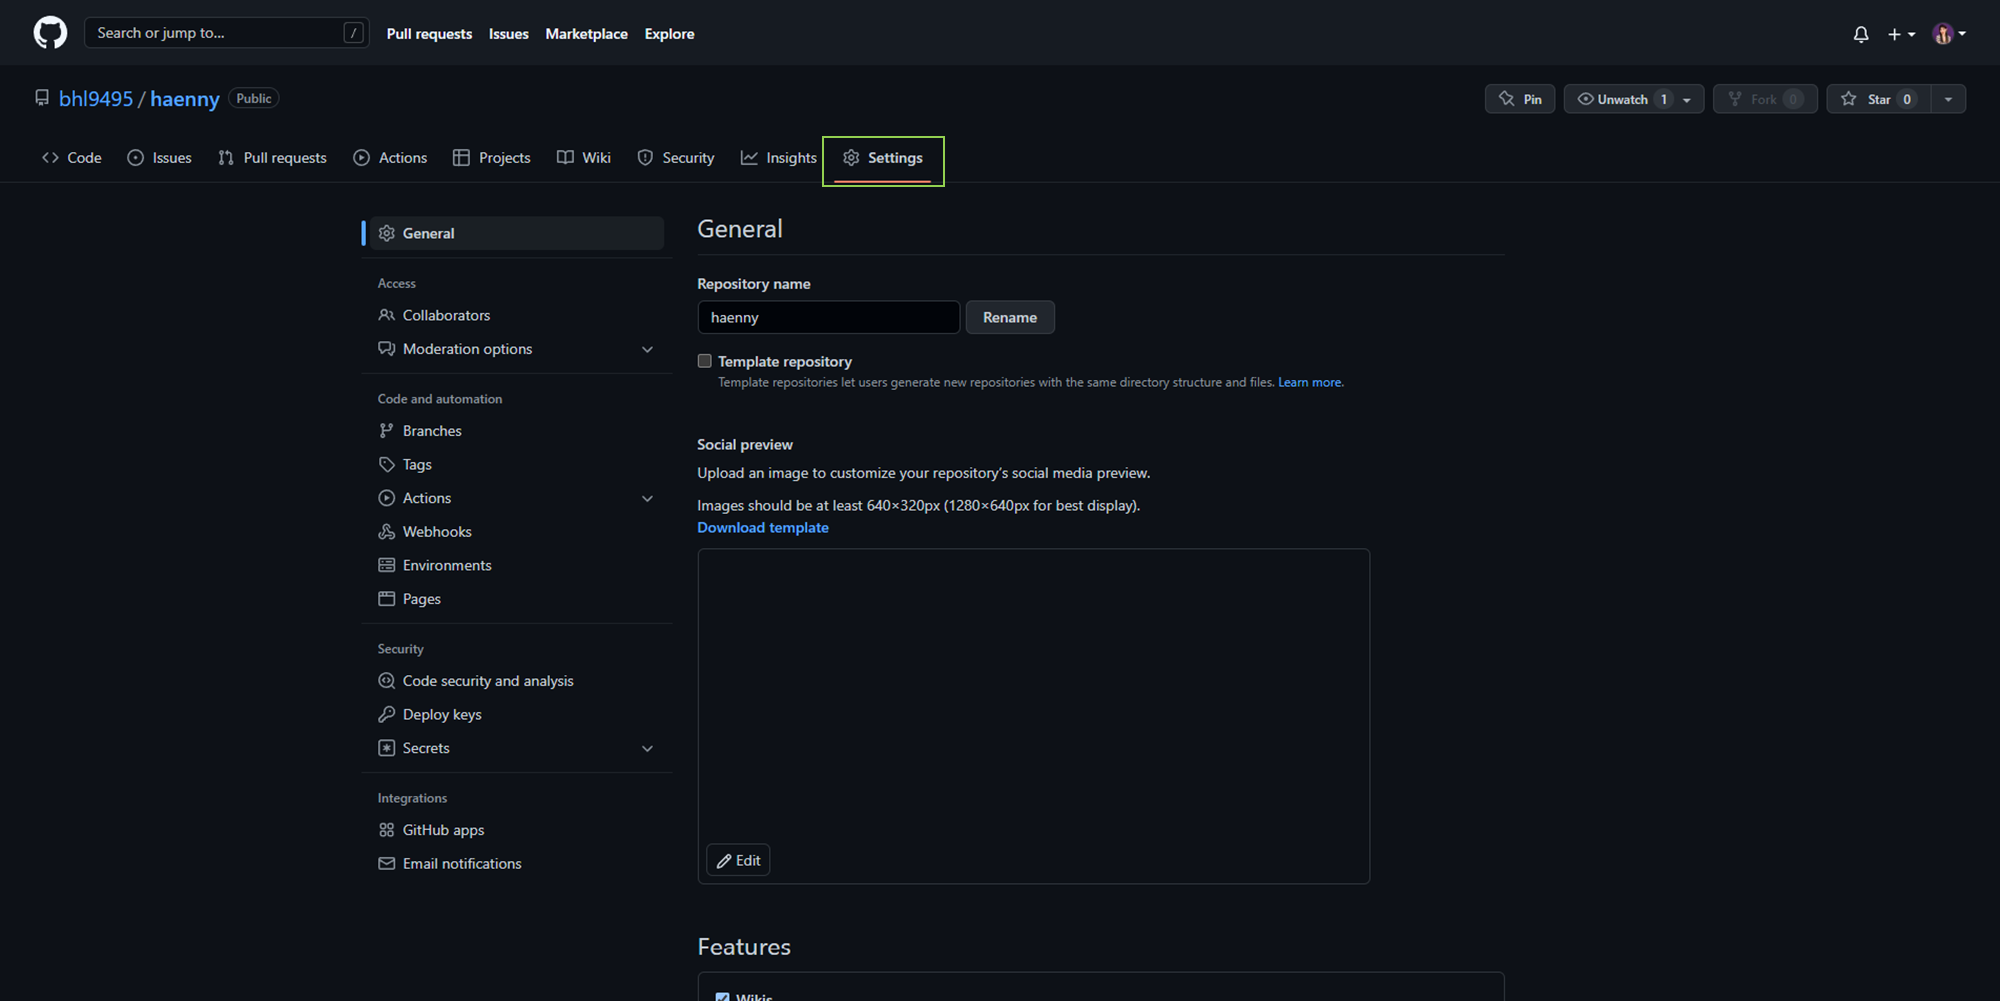
Task: Open the GitHub home logo
Action: point(50,33)
